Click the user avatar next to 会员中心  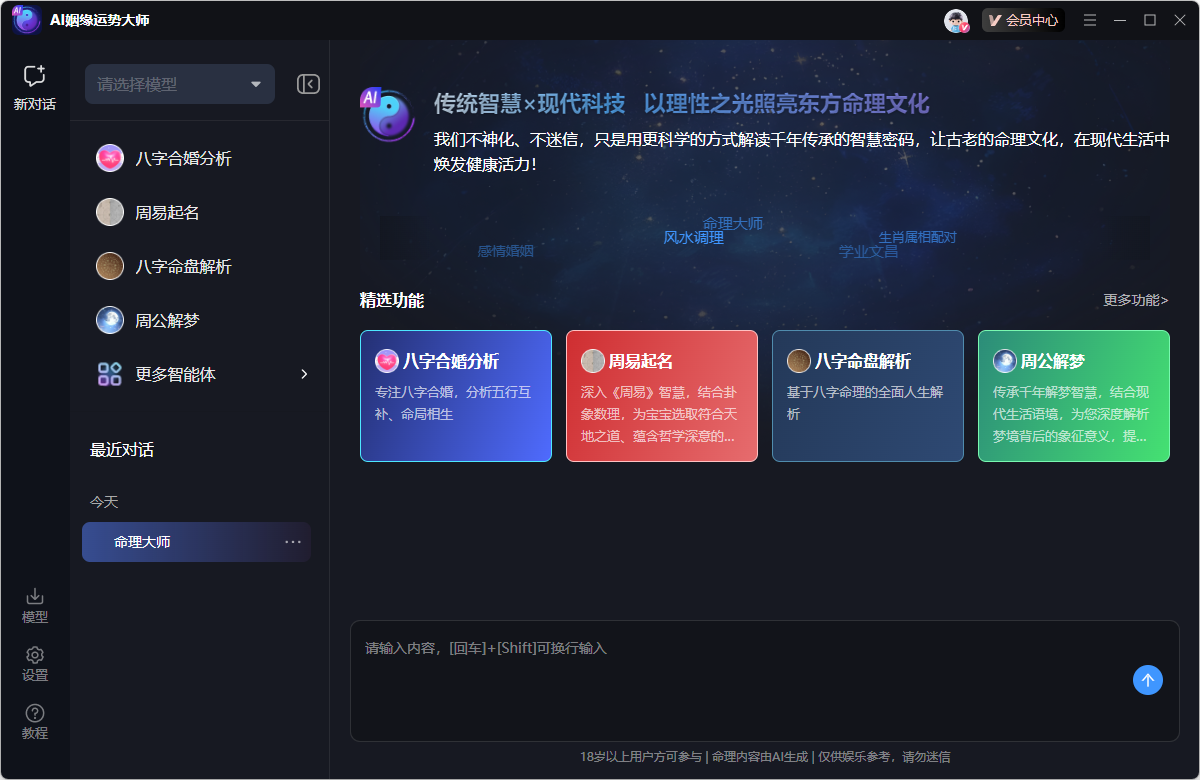click(x=955, y=19)
